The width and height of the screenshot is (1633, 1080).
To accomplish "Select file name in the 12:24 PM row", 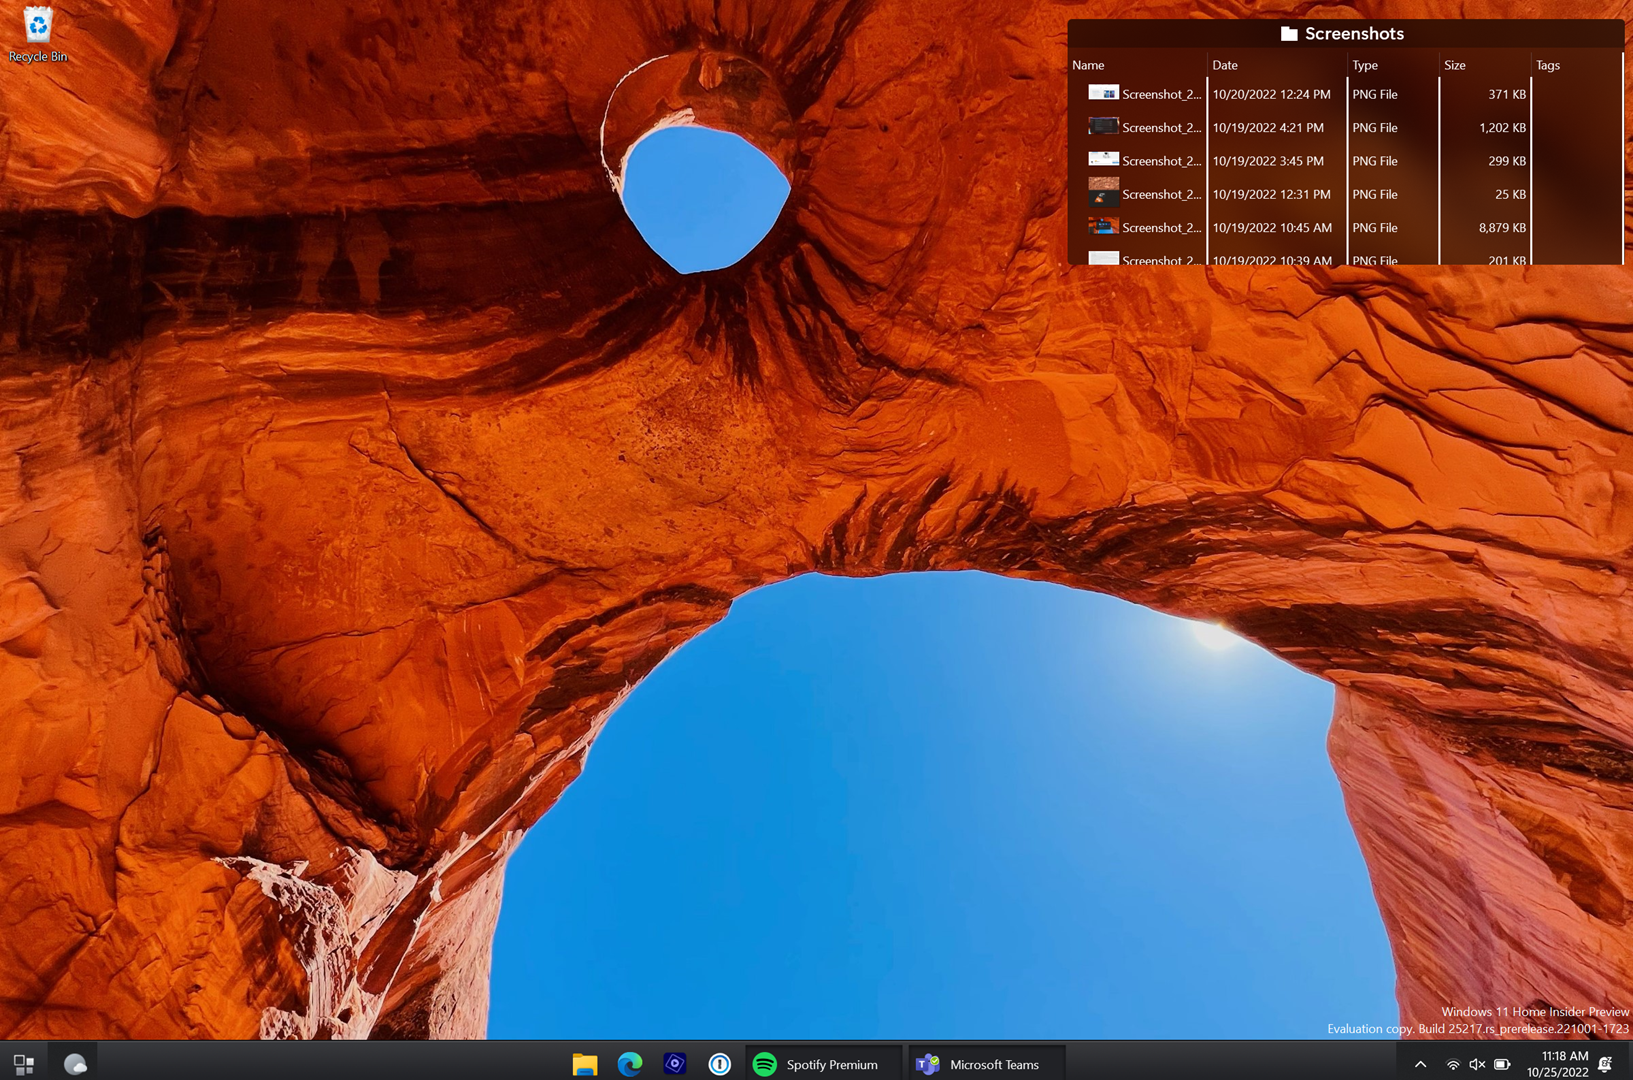I will [x=1161, y=94].
